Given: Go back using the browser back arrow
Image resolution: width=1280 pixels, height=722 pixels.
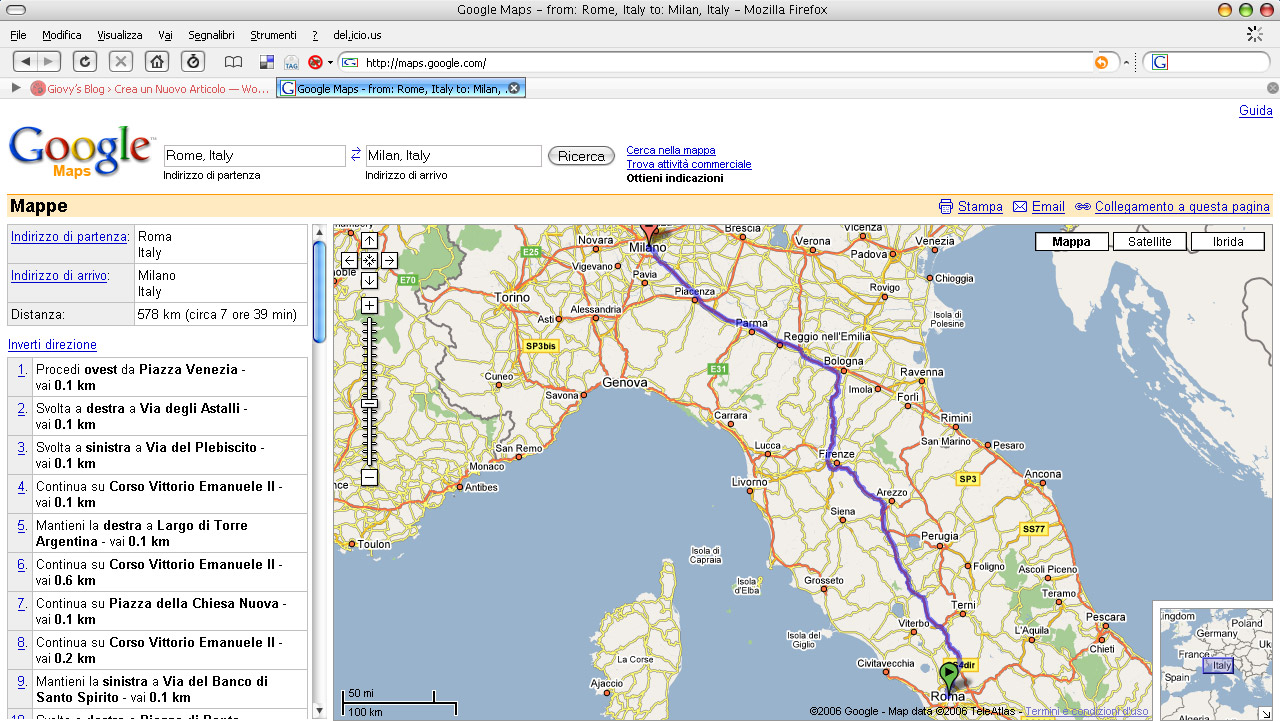Looking at the screenshot, I should point(25,62).
